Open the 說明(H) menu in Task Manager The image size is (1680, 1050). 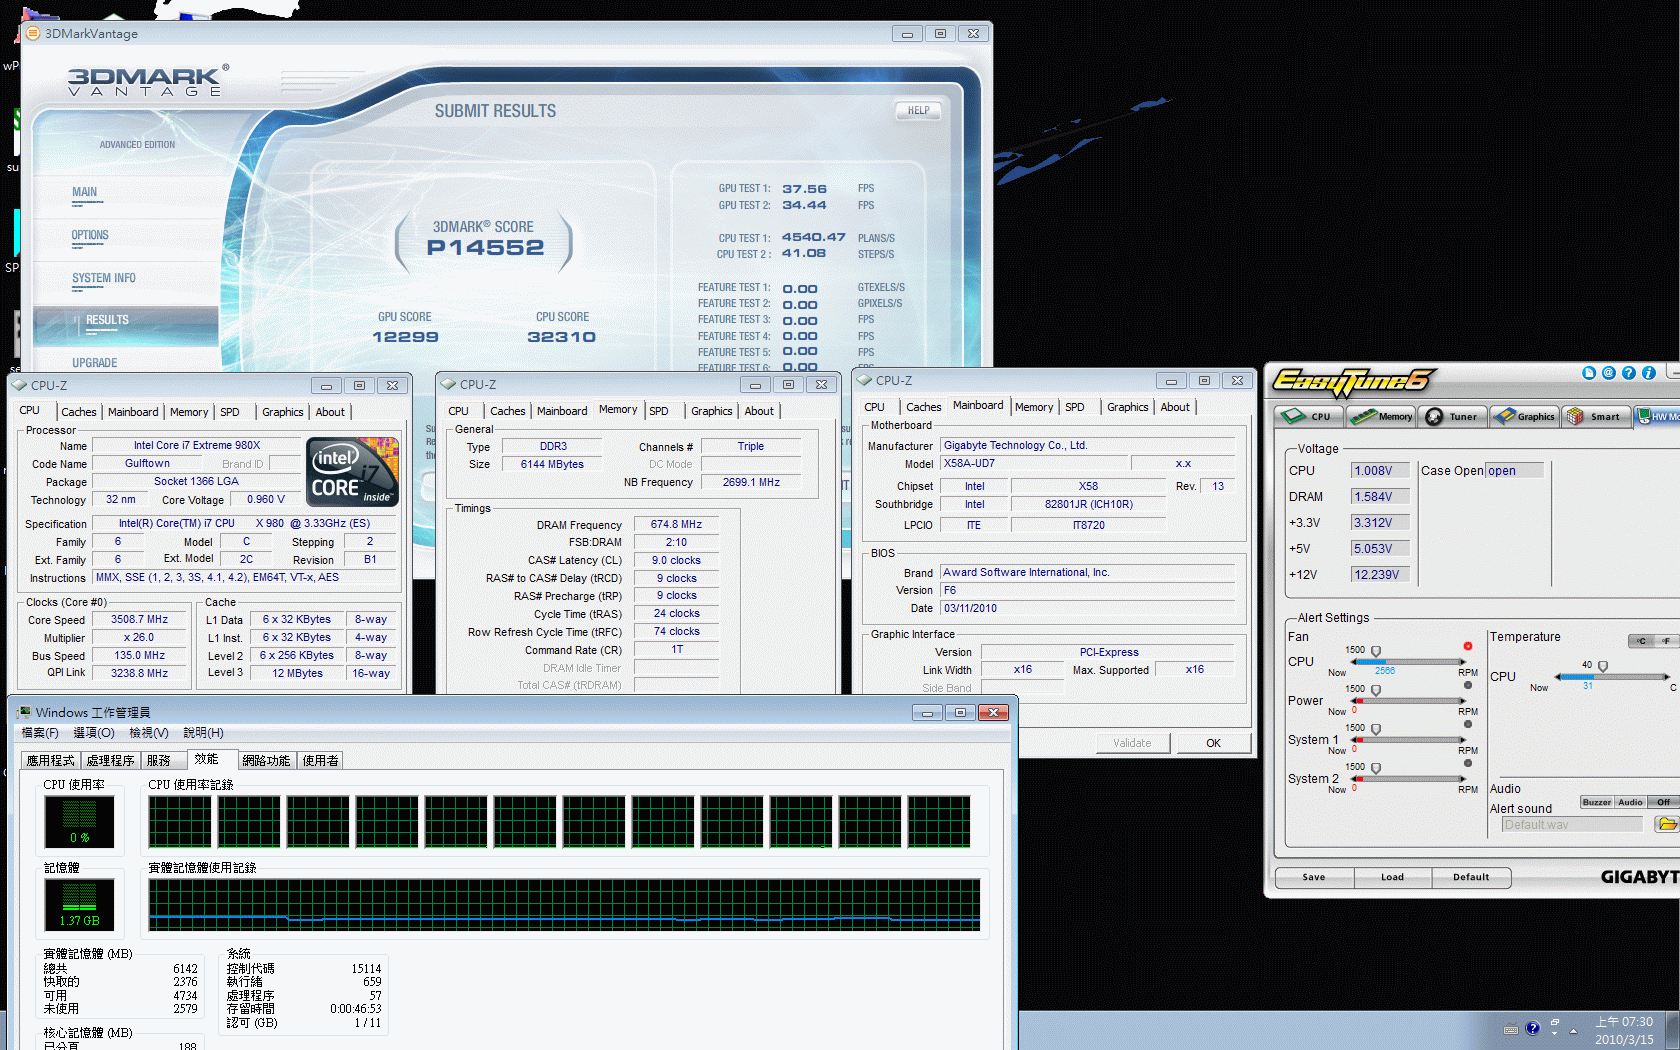tap(203, 733)
